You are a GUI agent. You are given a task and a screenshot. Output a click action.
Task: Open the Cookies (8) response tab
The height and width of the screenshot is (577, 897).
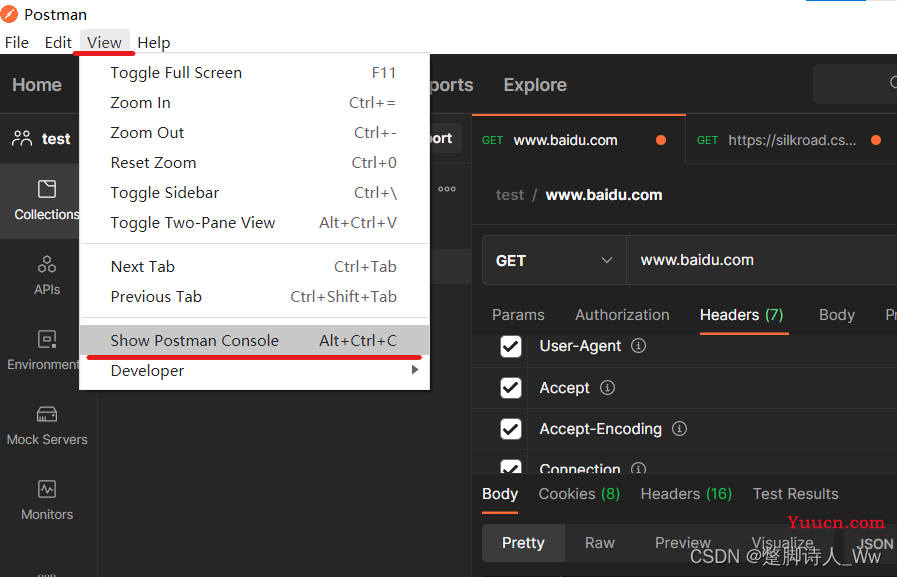click(x=579, y=494)
